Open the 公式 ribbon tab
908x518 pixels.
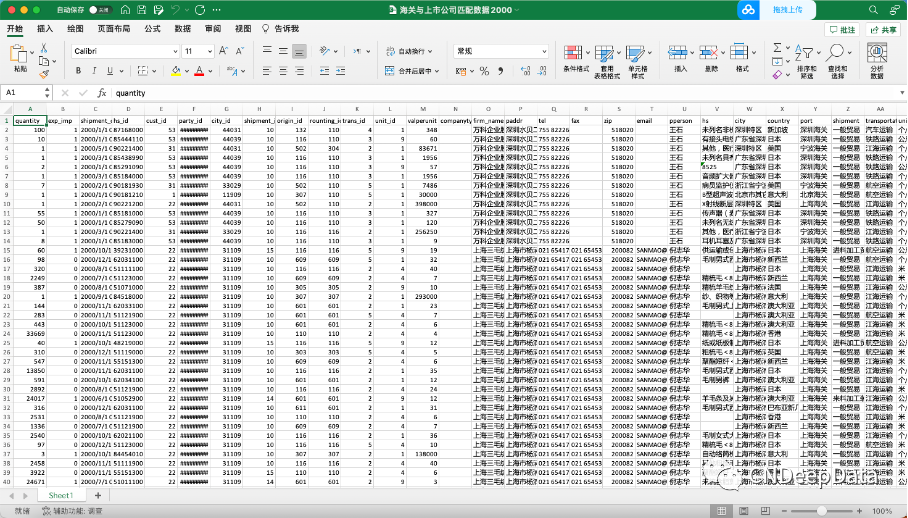coord(152,28)
